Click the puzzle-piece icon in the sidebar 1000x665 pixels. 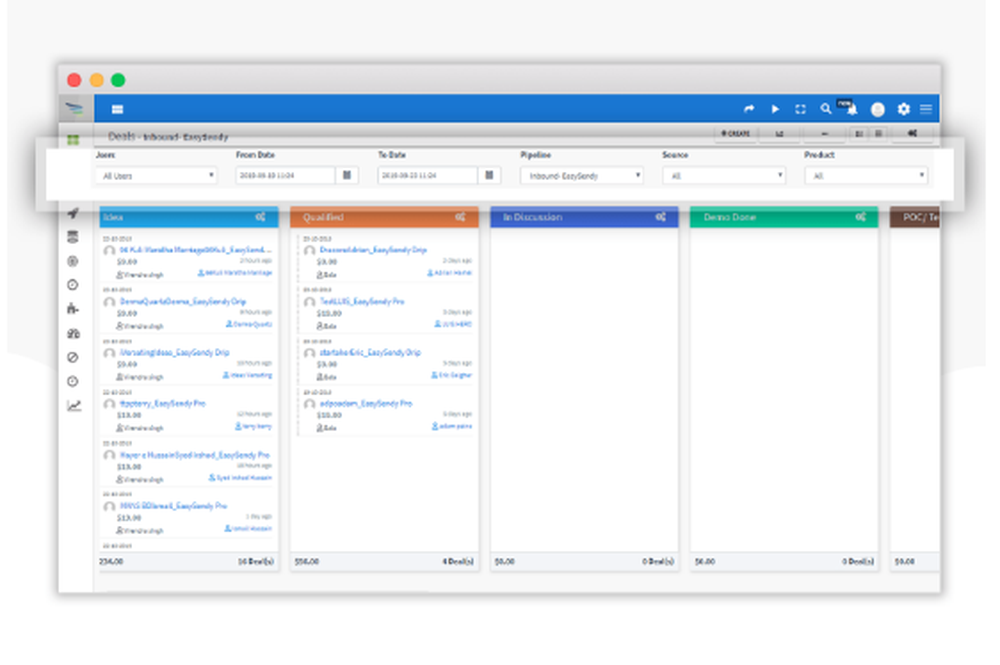73,309
